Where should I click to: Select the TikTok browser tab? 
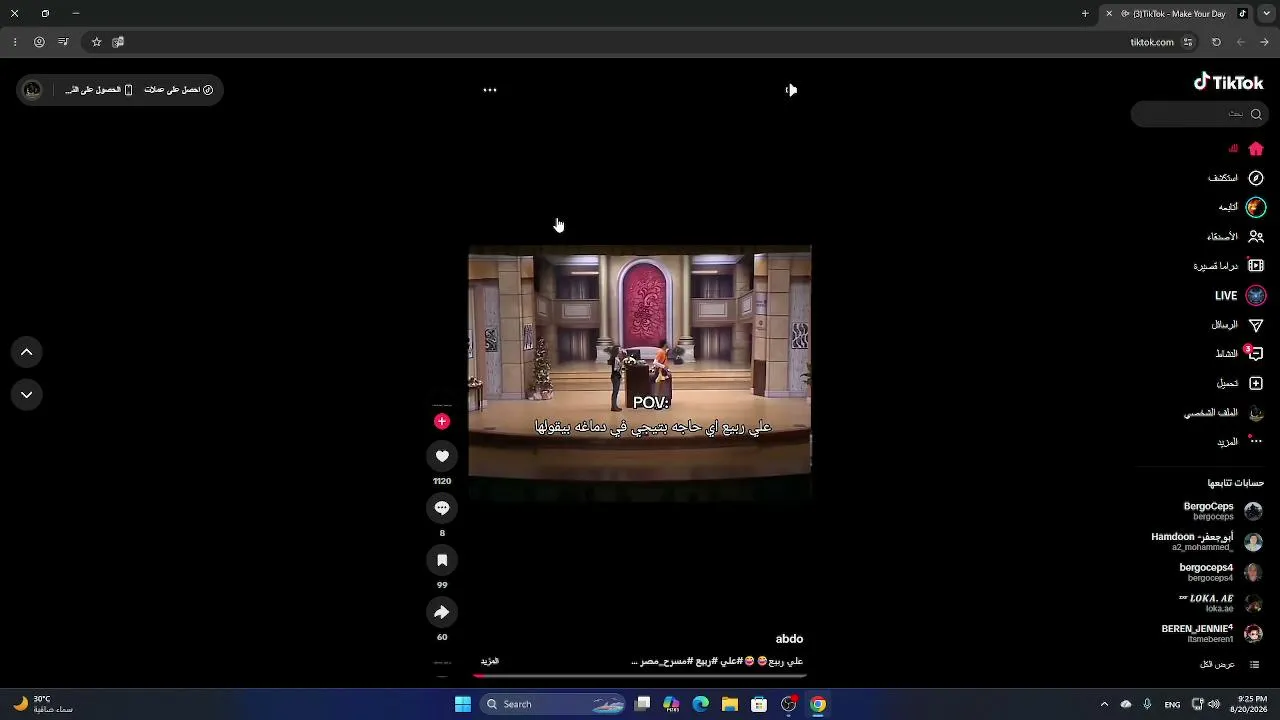pos(1178,14)
